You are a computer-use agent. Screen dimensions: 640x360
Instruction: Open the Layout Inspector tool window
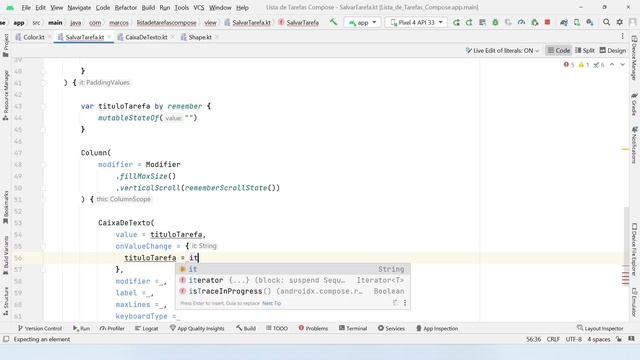tap(600, 328)
